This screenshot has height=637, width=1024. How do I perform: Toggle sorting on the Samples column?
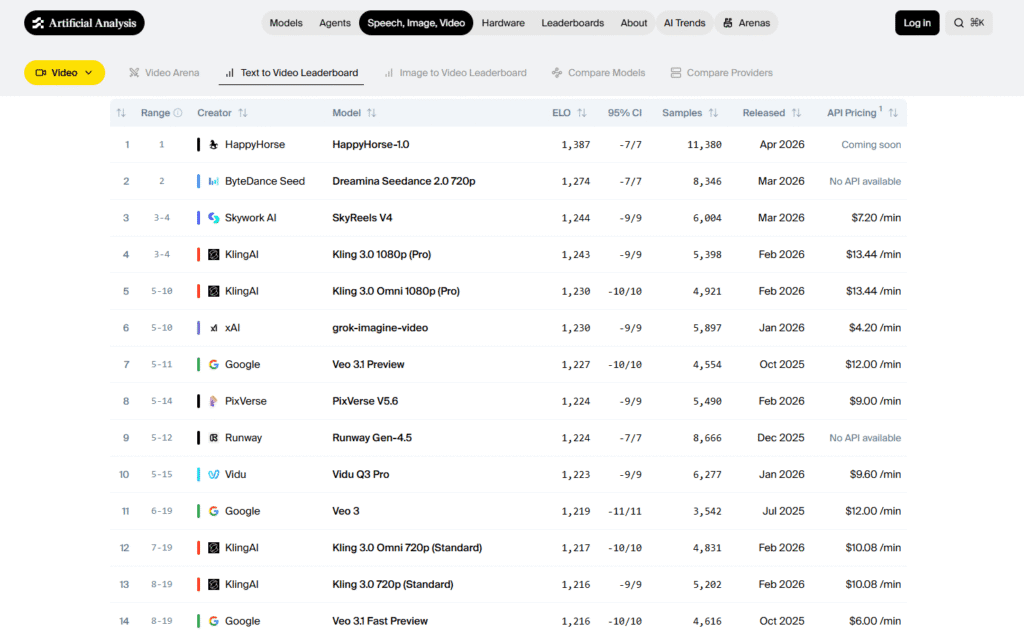[713, 112]
